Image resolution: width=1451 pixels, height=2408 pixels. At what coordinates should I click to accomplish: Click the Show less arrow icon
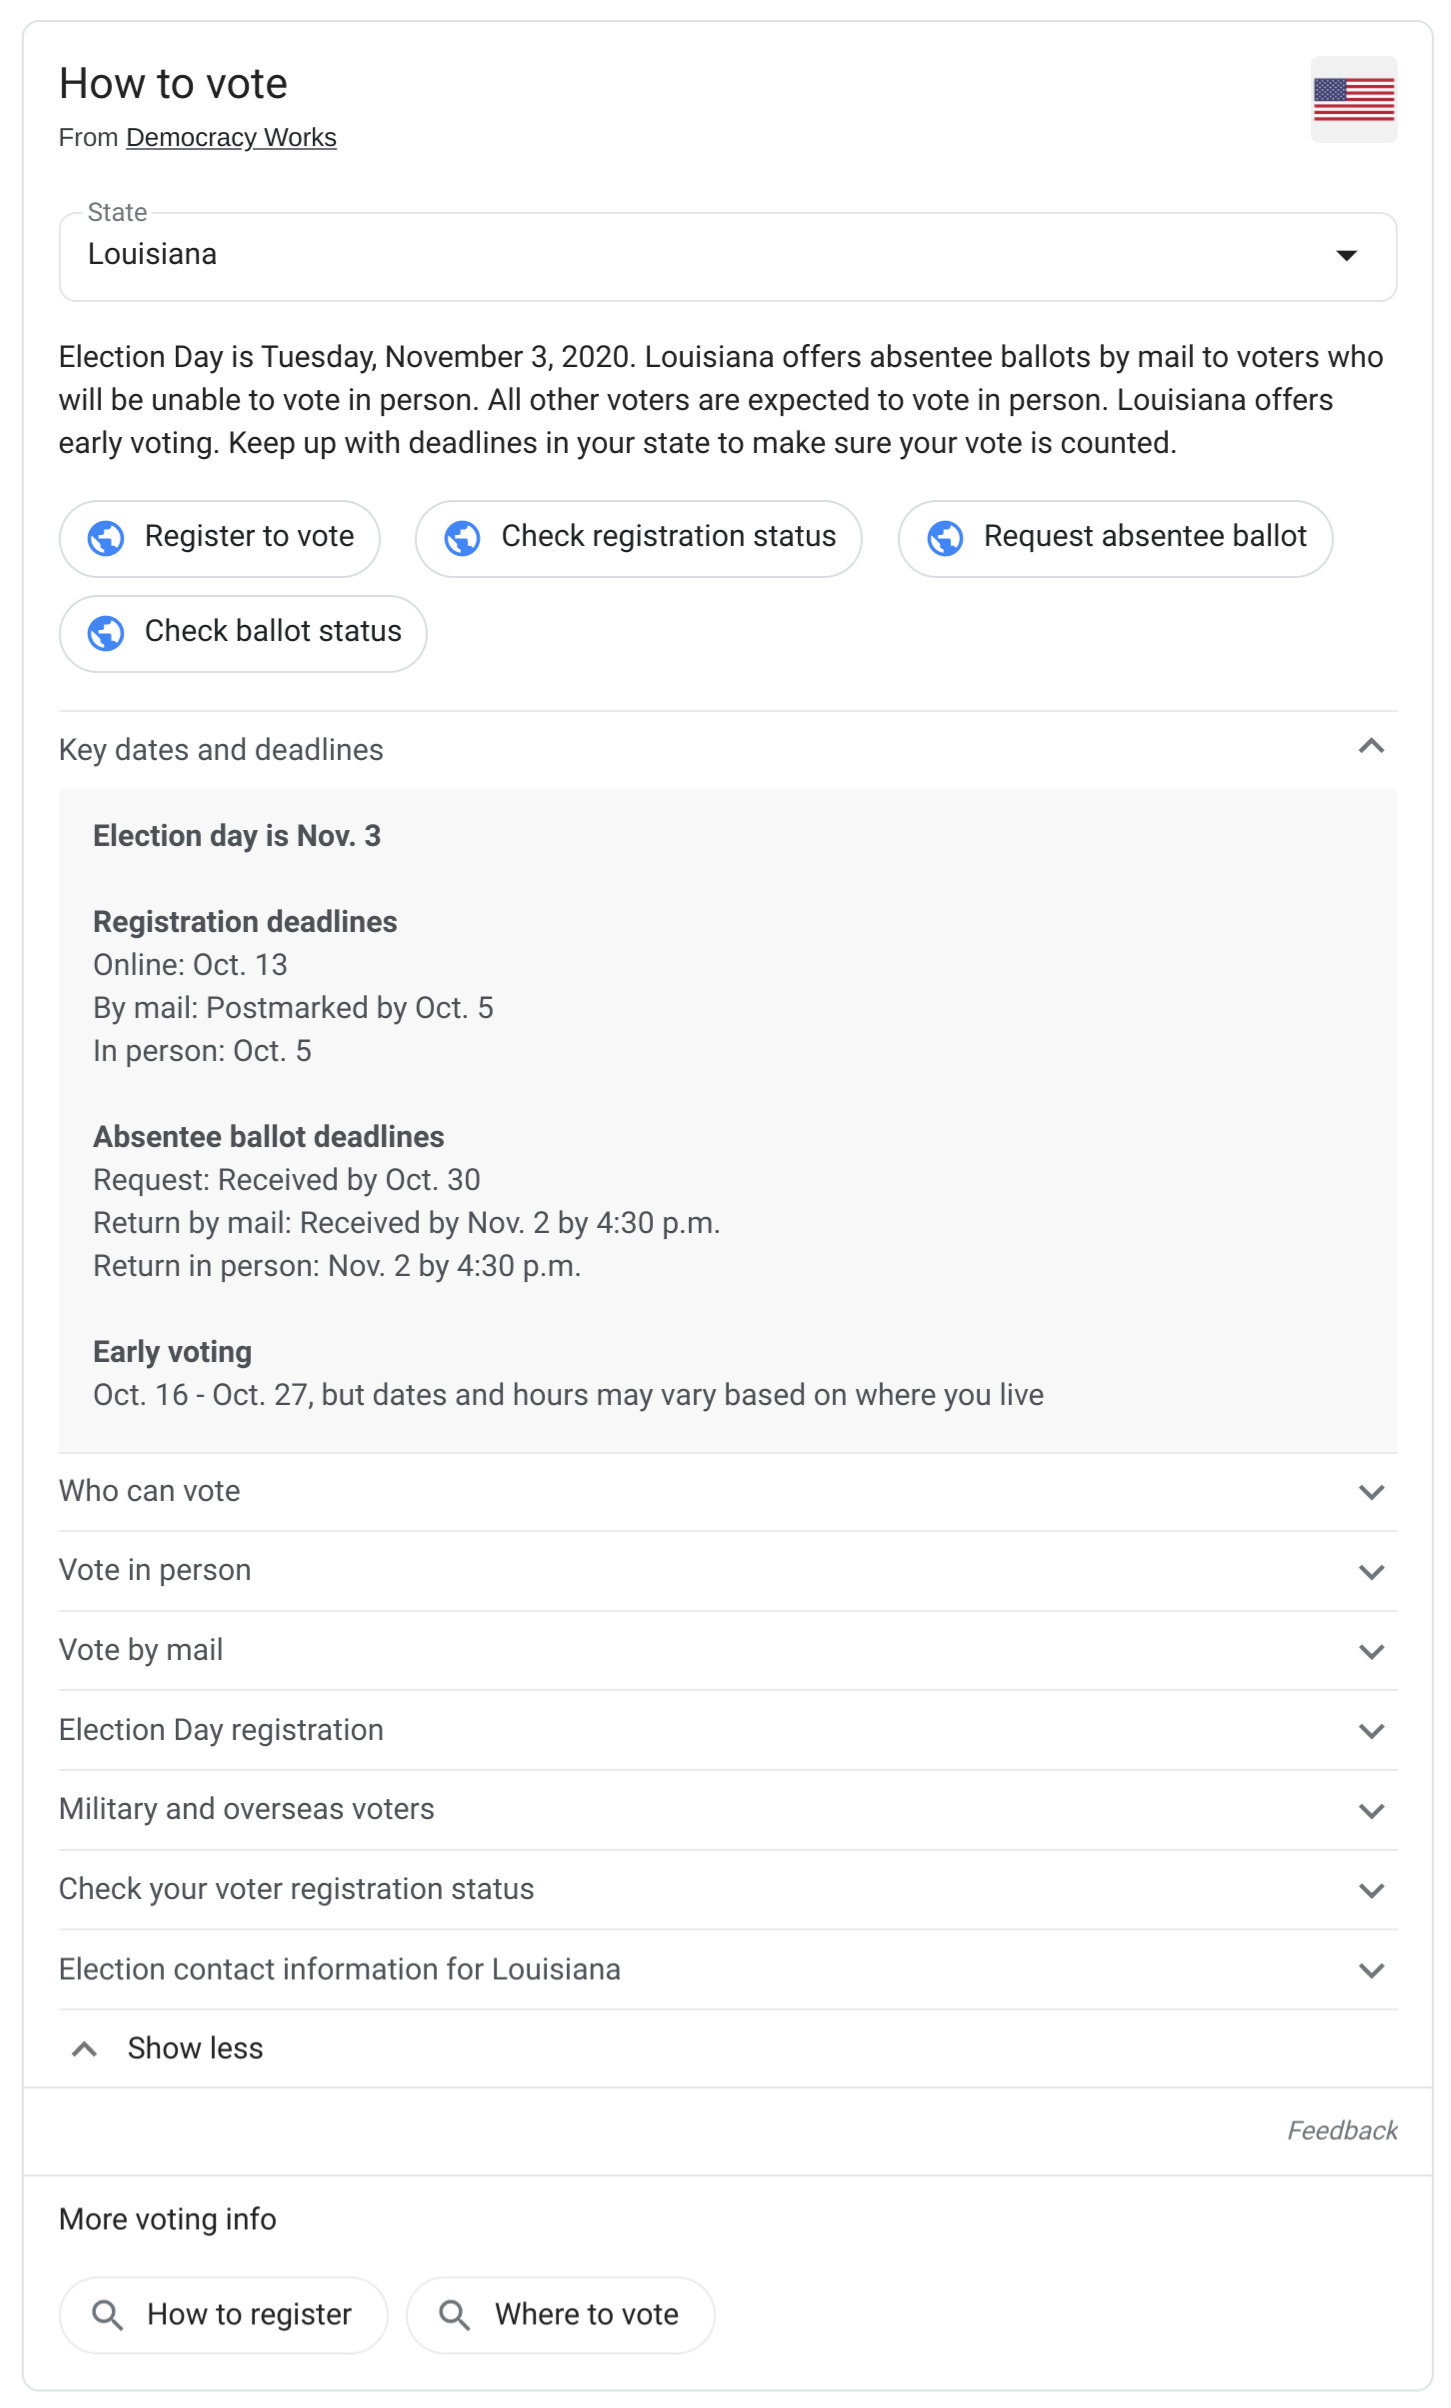[85, 2049]
